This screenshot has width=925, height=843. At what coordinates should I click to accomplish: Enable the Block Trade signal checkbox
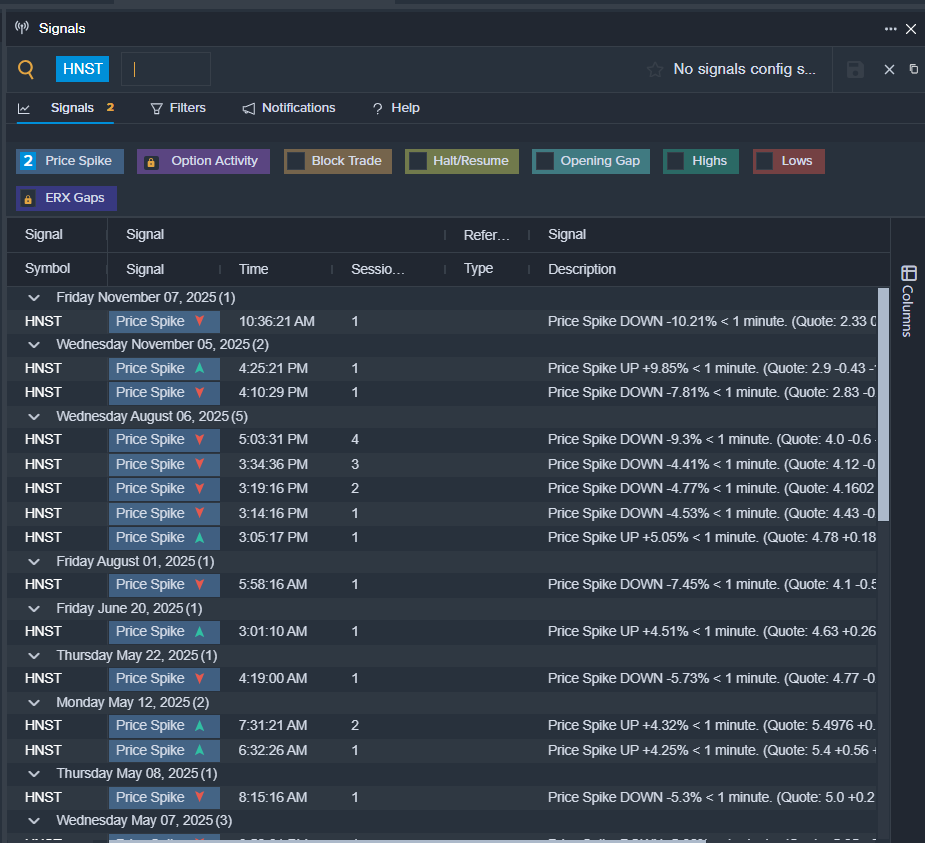[296, 161]
